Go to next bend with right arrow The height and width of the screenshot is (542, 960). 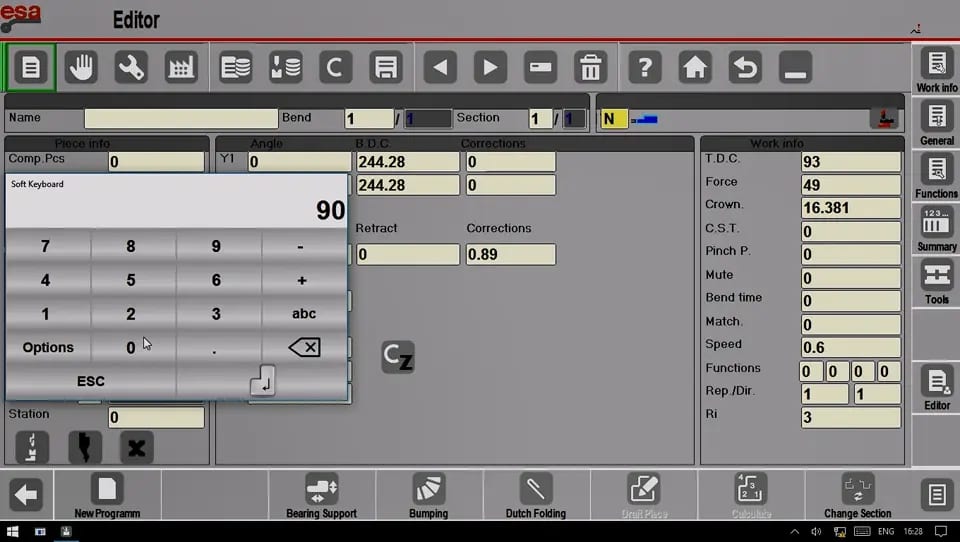tap(490, 67)
